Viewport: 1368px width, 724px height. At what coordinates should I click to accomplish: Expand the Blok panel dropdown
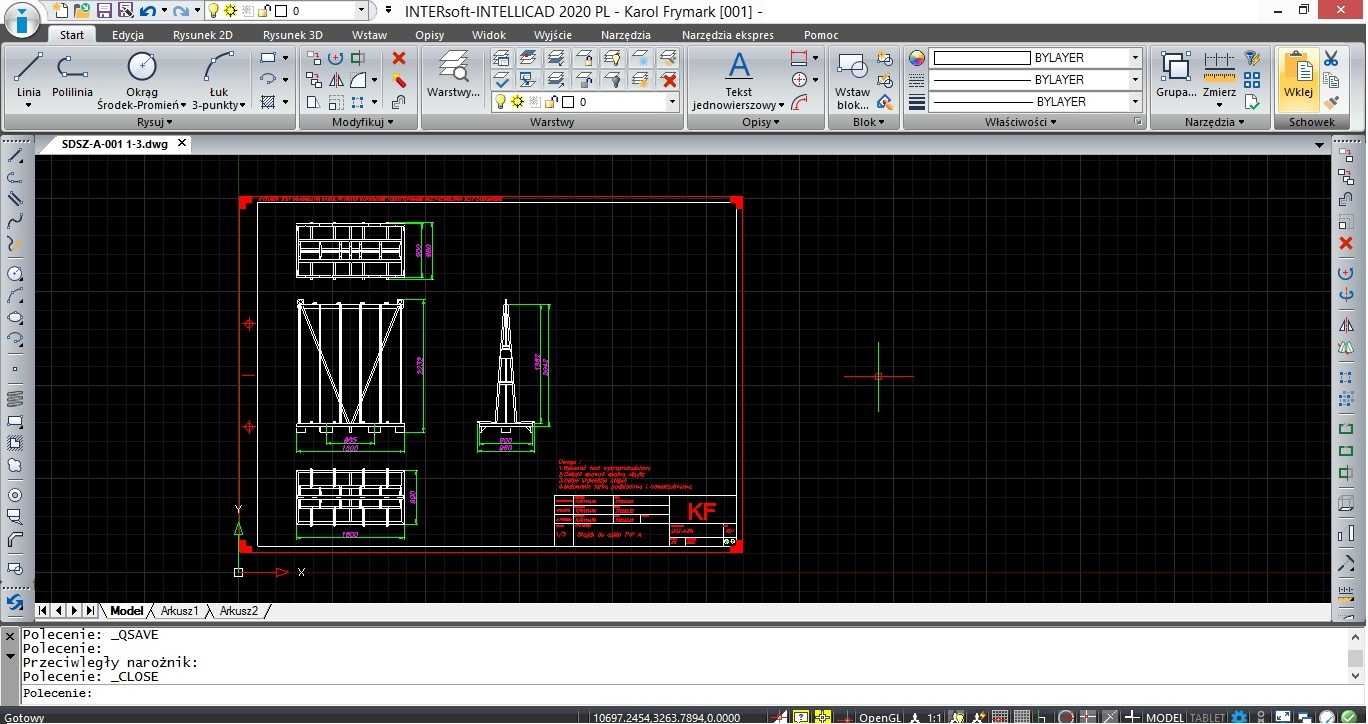[867, 122]
